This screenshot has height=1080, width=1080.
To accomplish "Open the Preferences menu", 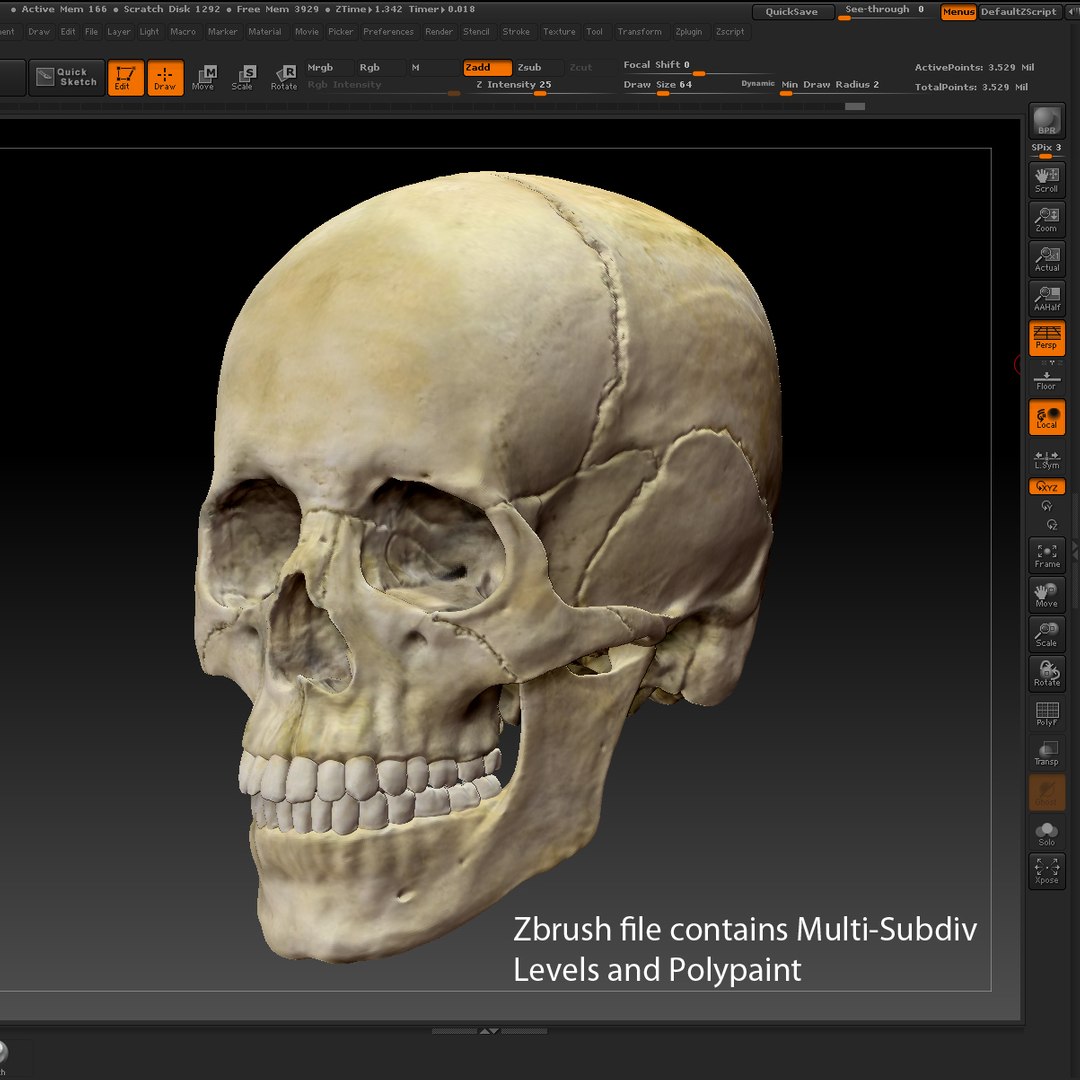I will pyautogui.click(x=388, y=32).
